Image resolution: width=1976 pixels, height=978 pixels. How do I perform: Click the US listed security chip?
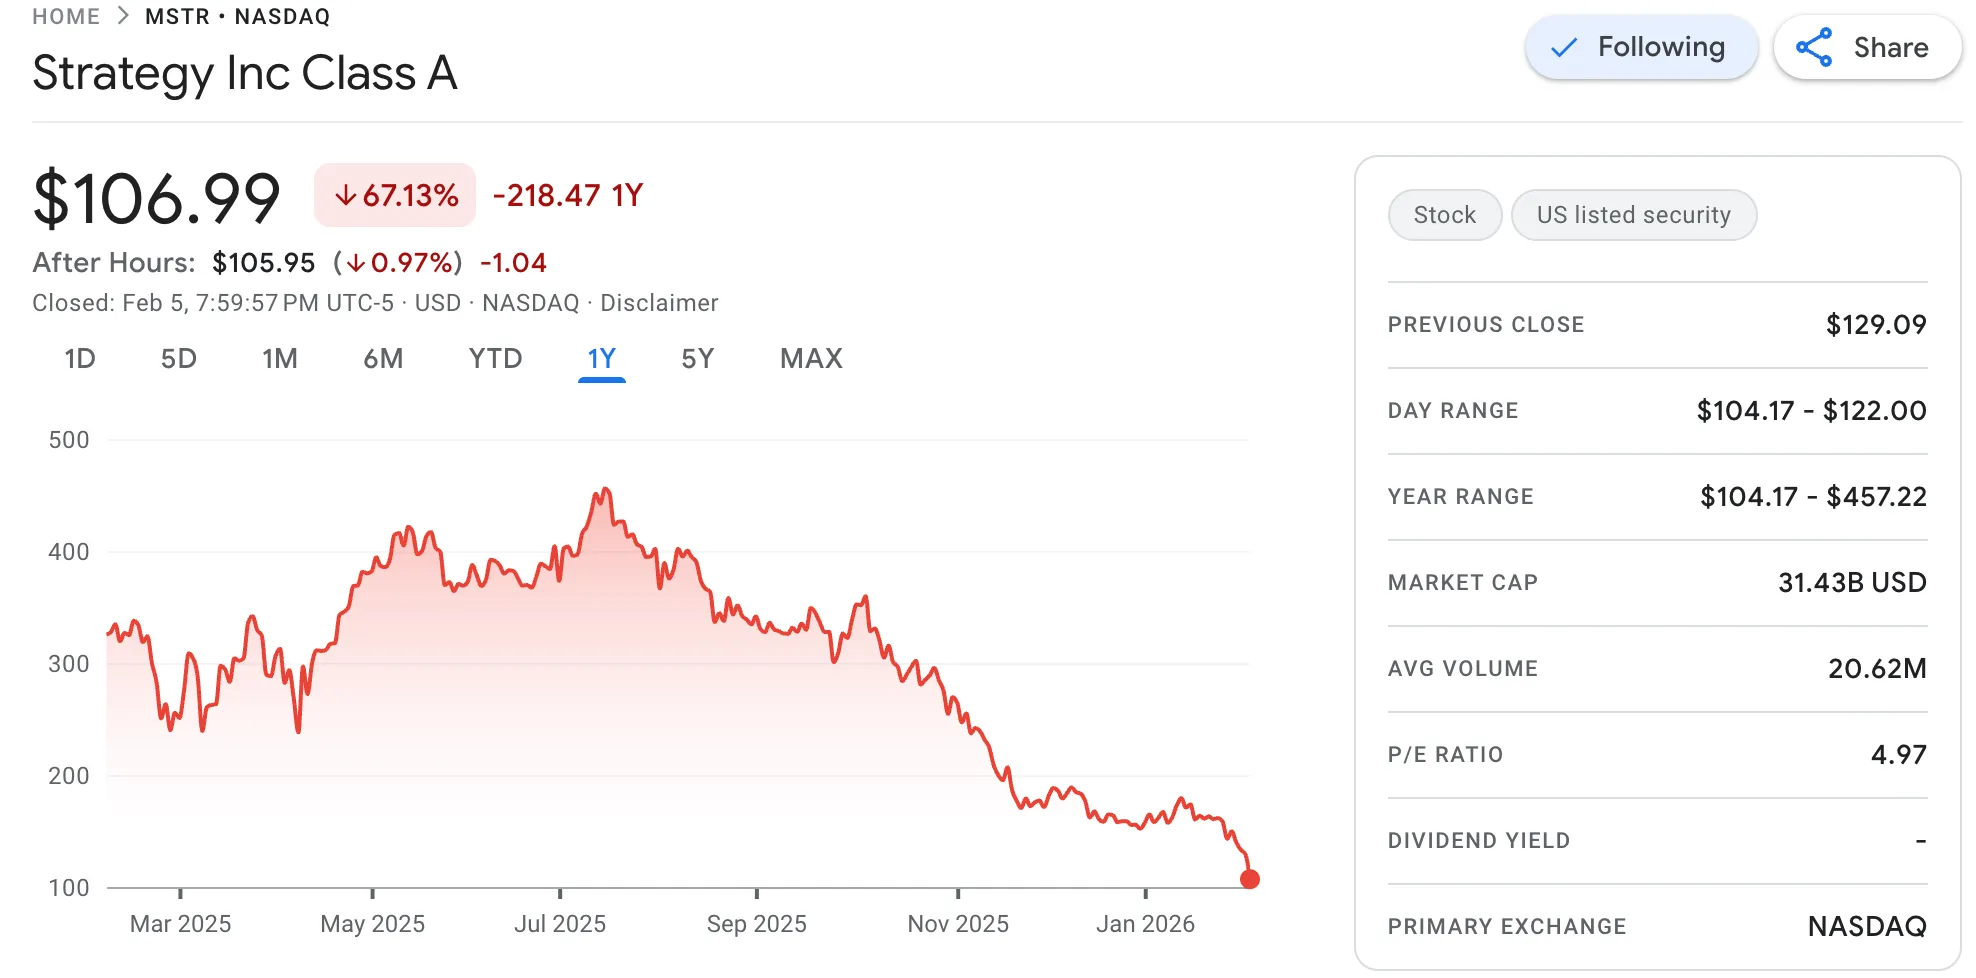(x=1633, y=215)
